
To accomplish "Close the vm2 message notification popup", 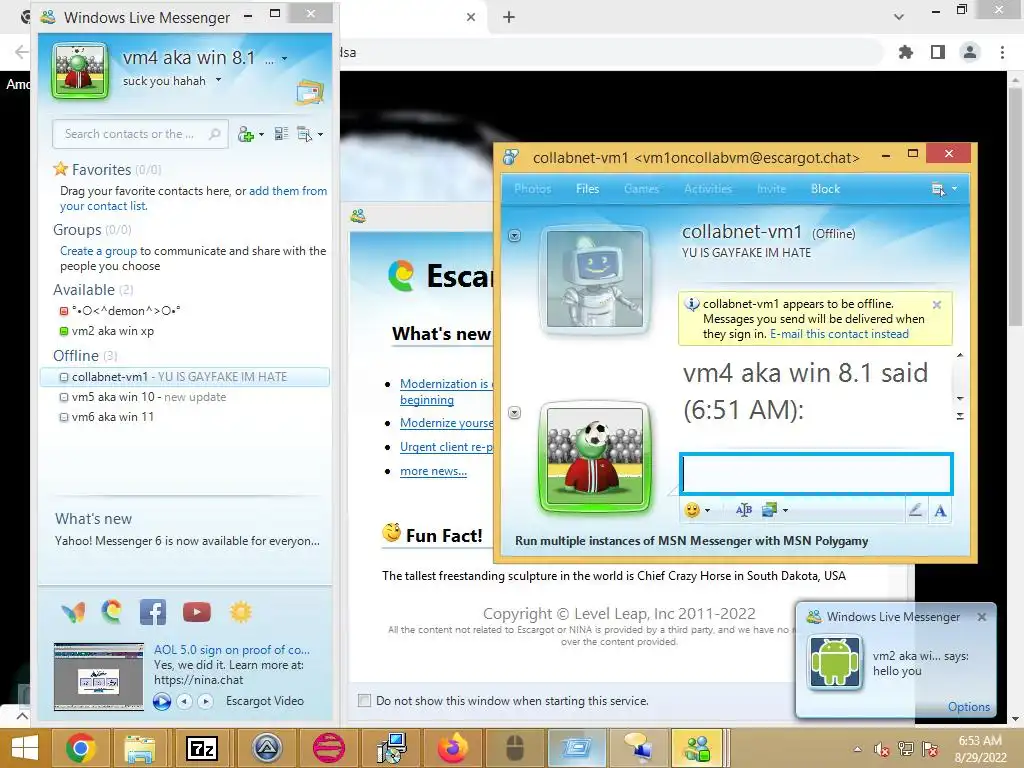I will tap(982, 616).
